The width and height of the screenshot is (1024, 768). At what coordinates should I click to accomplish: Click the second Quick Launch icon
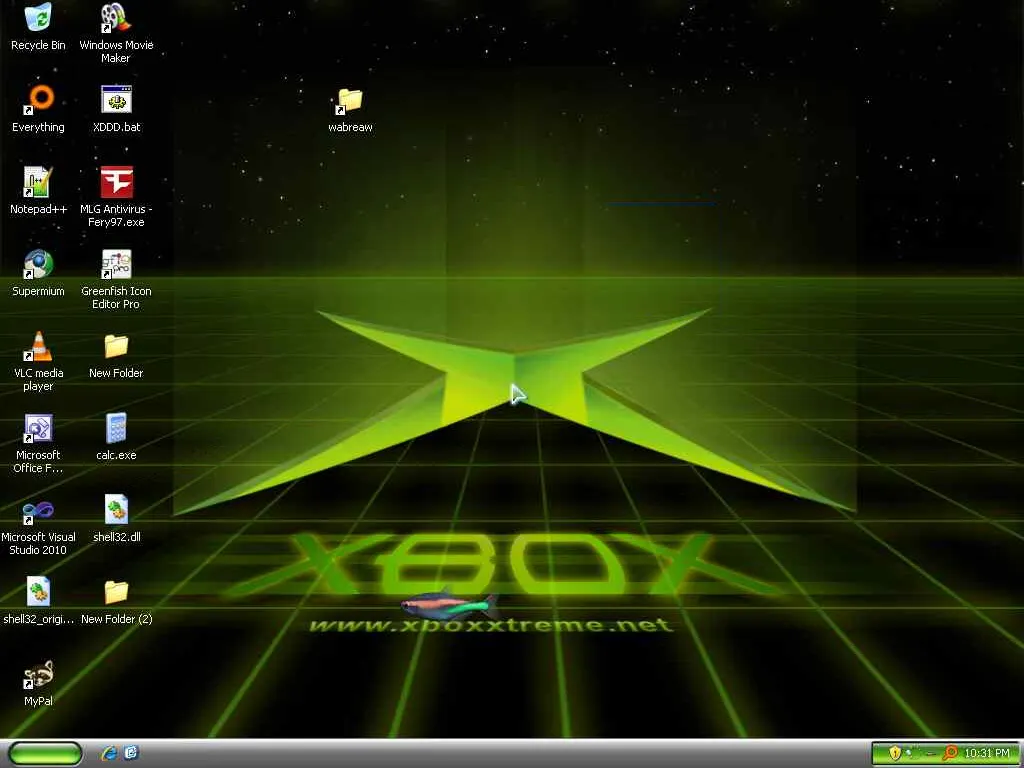coord(131,754)
